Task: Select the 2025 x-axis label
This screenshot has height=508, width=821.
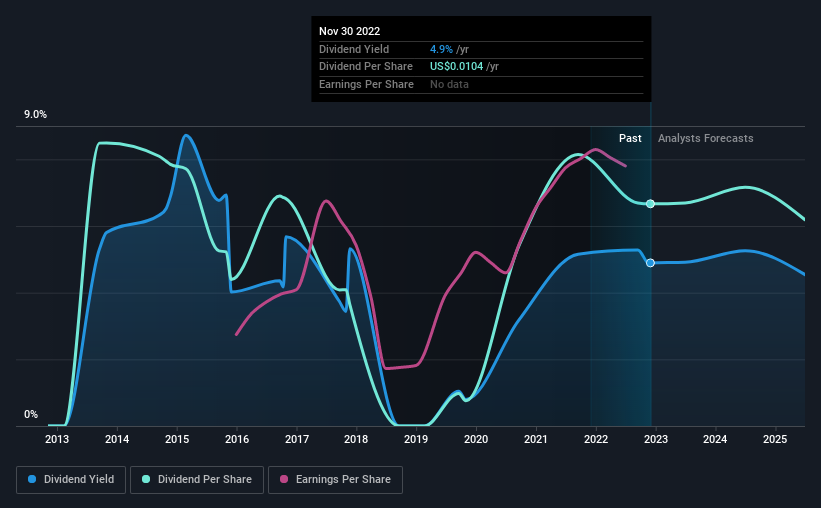Action: click(775, 439)
